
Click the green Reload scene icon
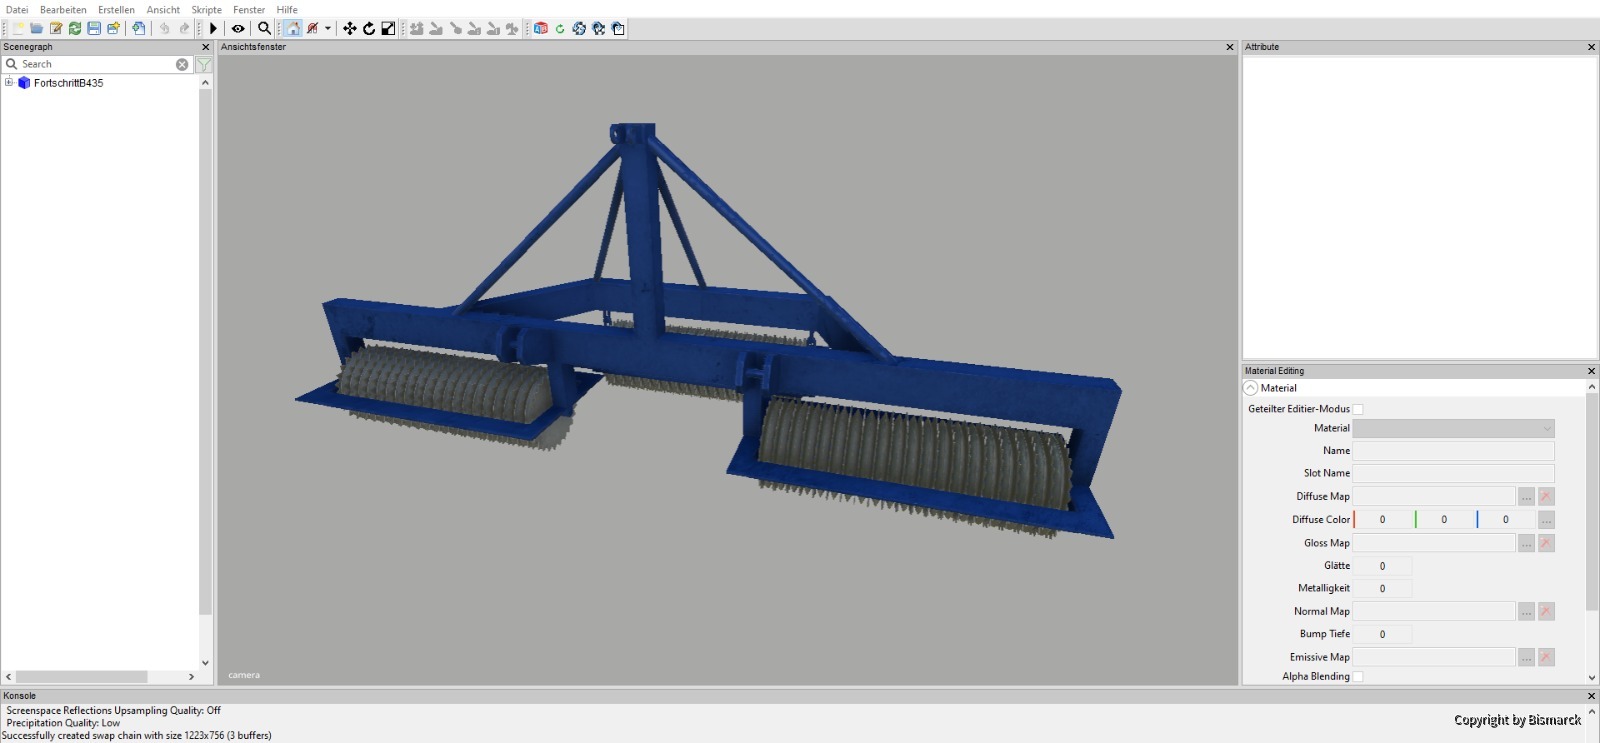(75, 29)
